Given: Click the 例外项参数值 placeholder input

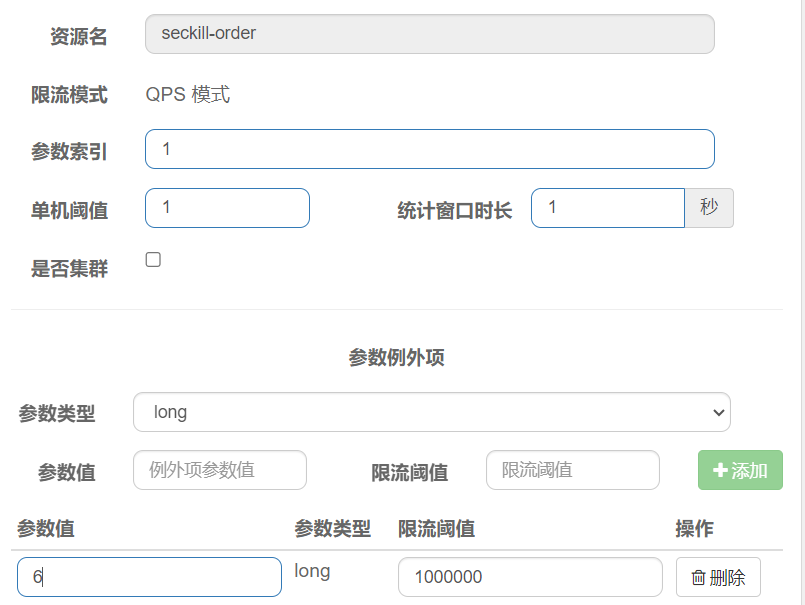Looking at the screenshot, I should click(219, 470).
